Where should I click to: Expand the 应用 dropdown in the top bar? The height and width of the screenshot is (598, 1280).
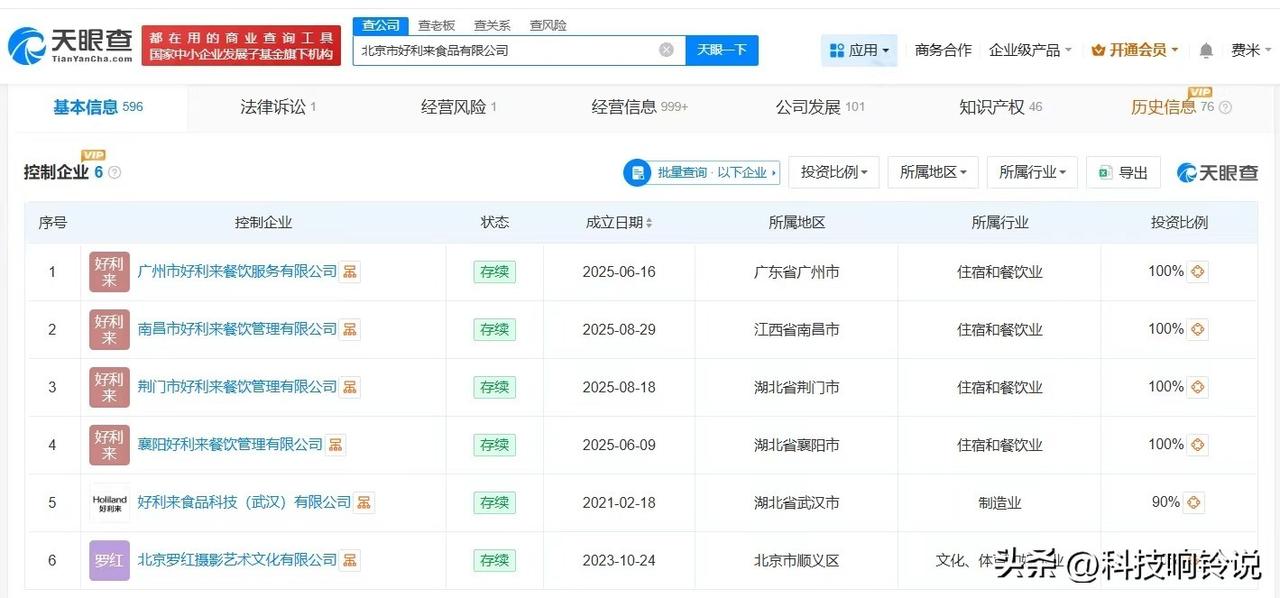point(862,48)
